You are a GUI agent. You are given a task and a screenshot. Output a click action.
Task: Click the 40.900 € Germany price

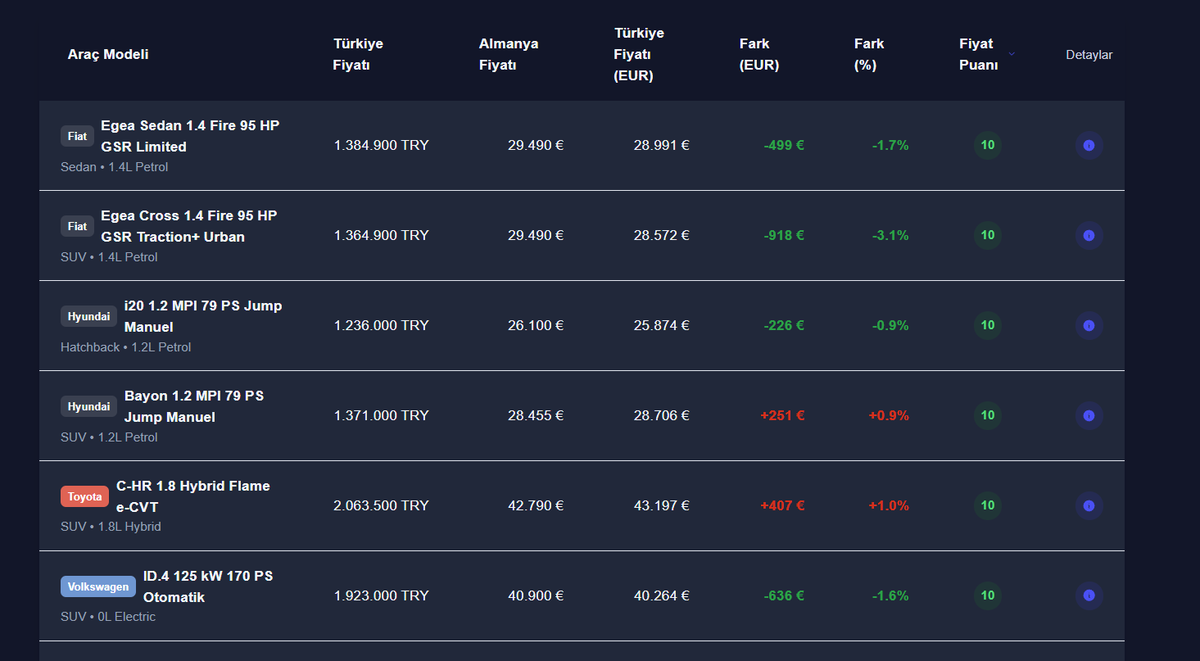536,595
